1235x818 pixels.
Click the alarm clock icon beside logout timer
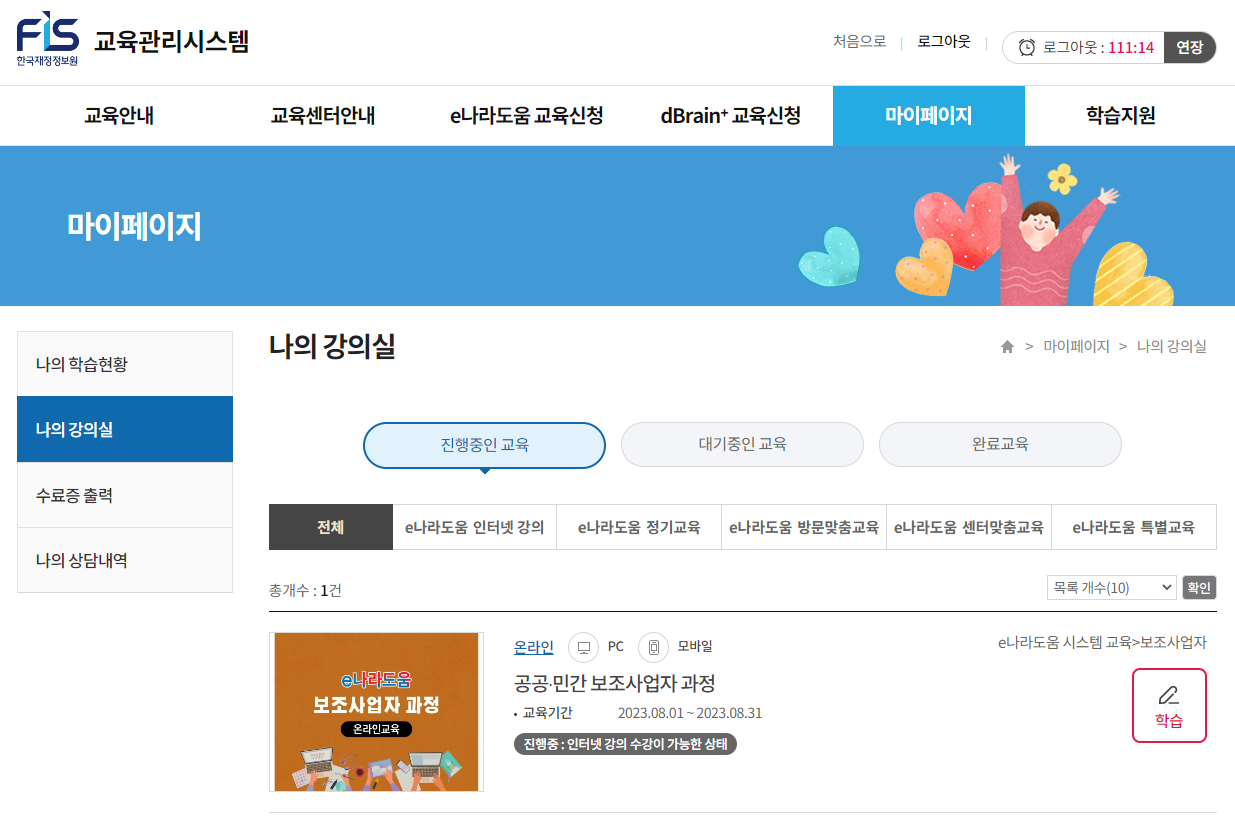pyautogui.click(x=1027, y=47)
